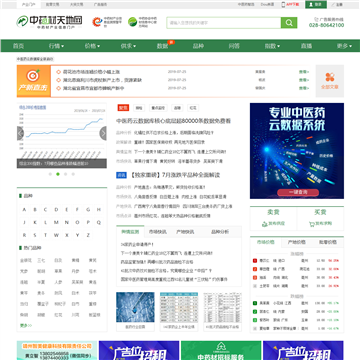Open the 首页 navigation item
This screenshot has width=360, height=360.
click(18, 46)
